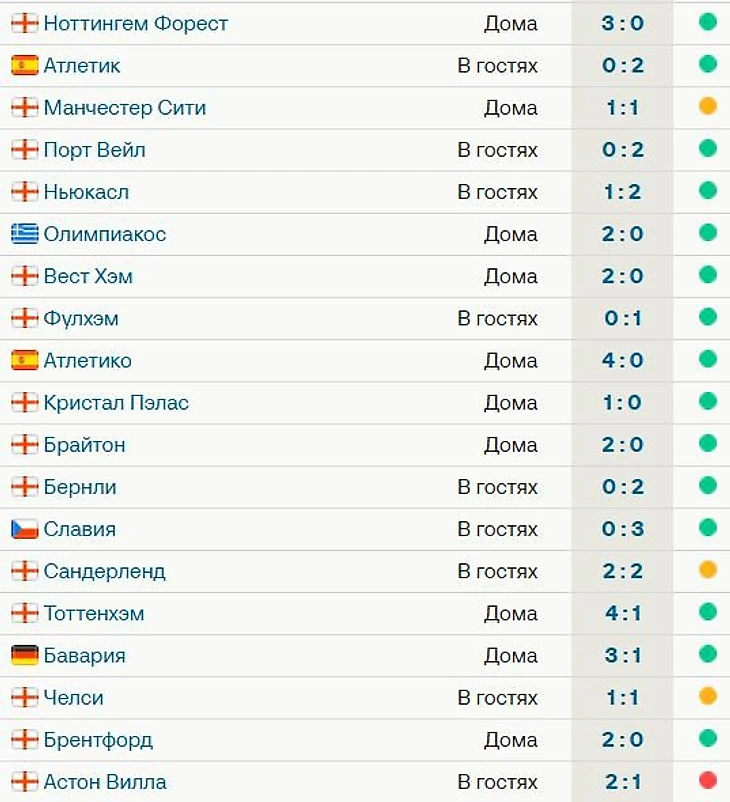
Task: Click the Germany flag beside Бавария
Action: click(x=25, y=655)
